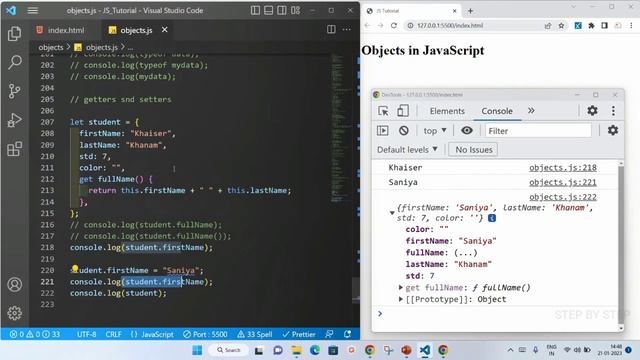Bookmark the page with star icon
Screen dimensions: 640x360
click(x=561, y=25)
